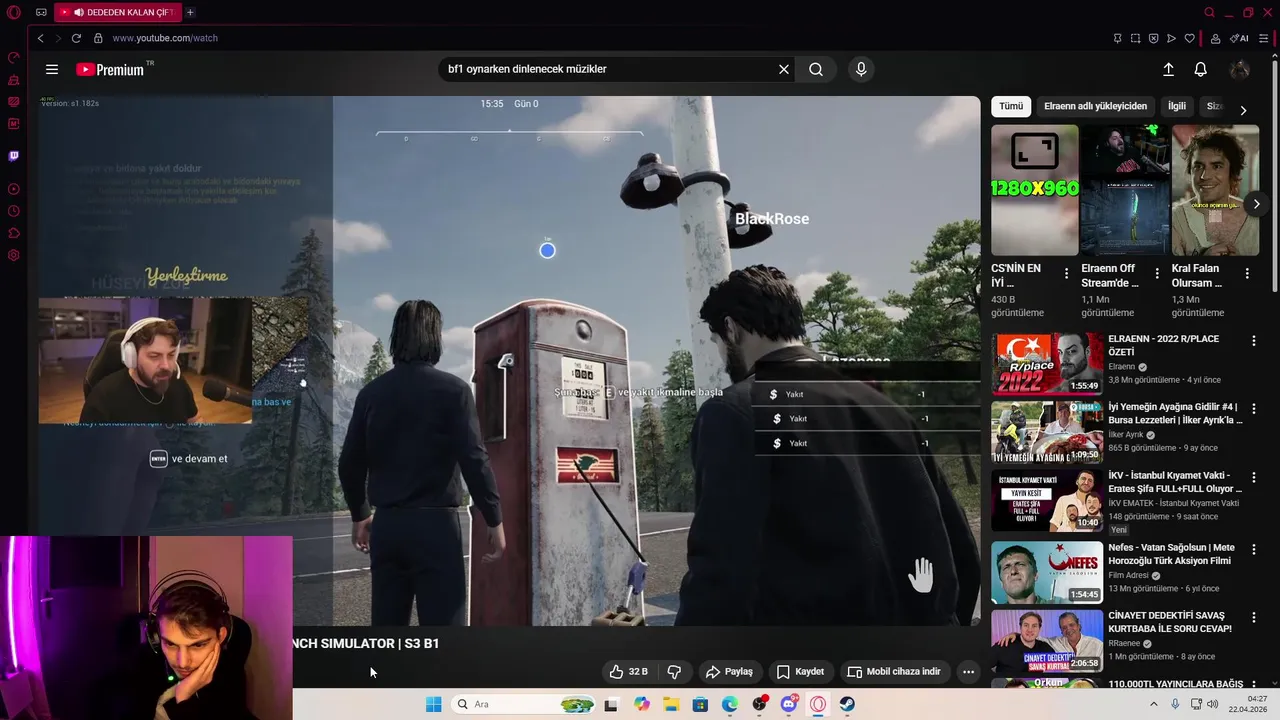Open the İKV İstanbul Kıyamet Vakti thumbnail

pos(1047,501)
